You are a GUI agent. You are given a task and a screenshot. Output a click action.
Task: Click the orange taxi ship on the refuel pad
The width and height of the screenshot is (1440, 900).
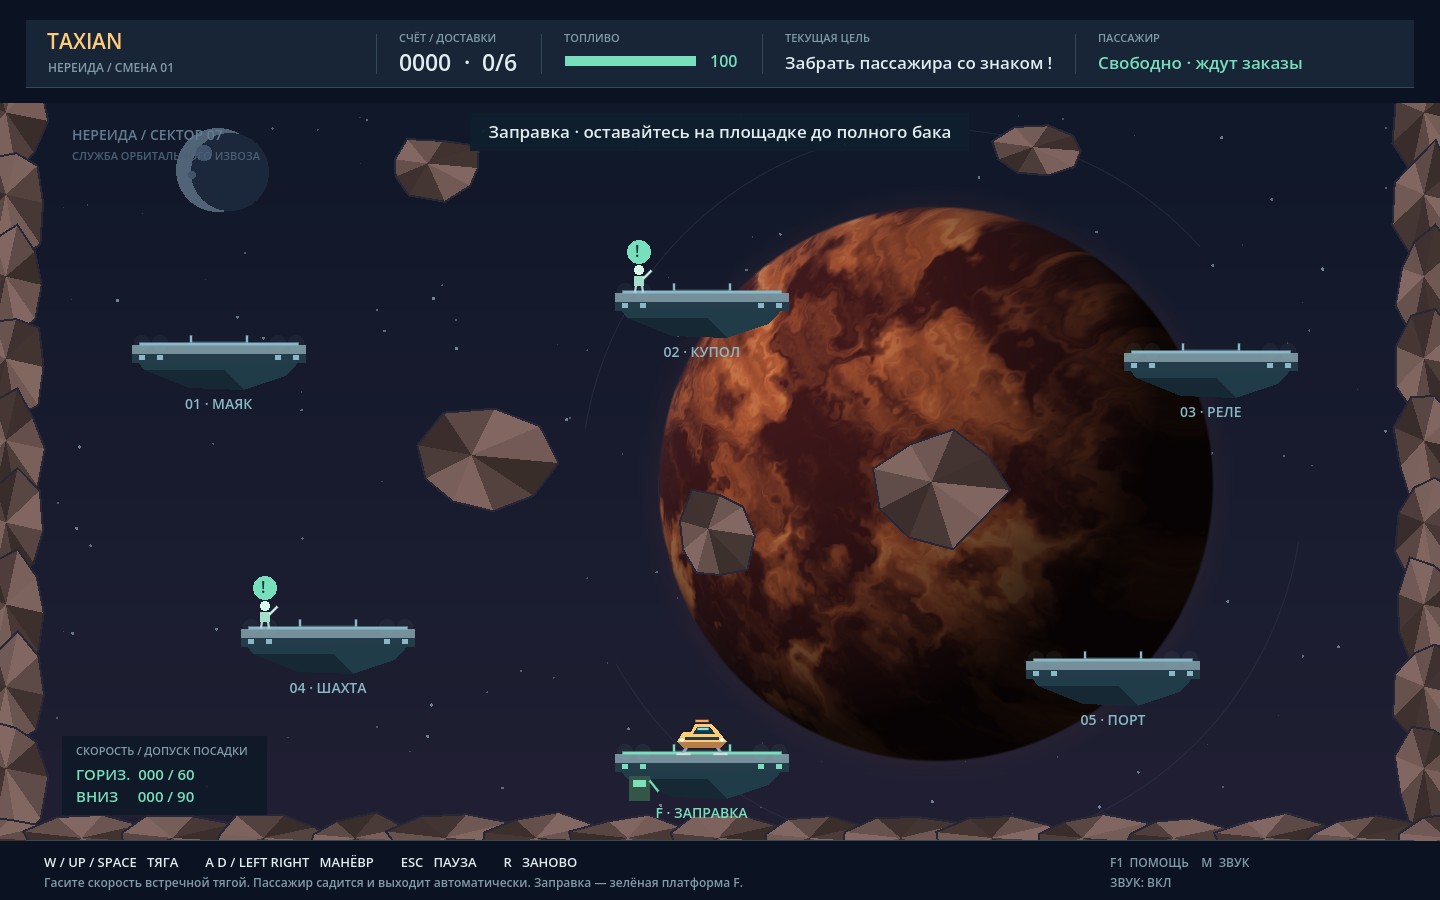702,736
